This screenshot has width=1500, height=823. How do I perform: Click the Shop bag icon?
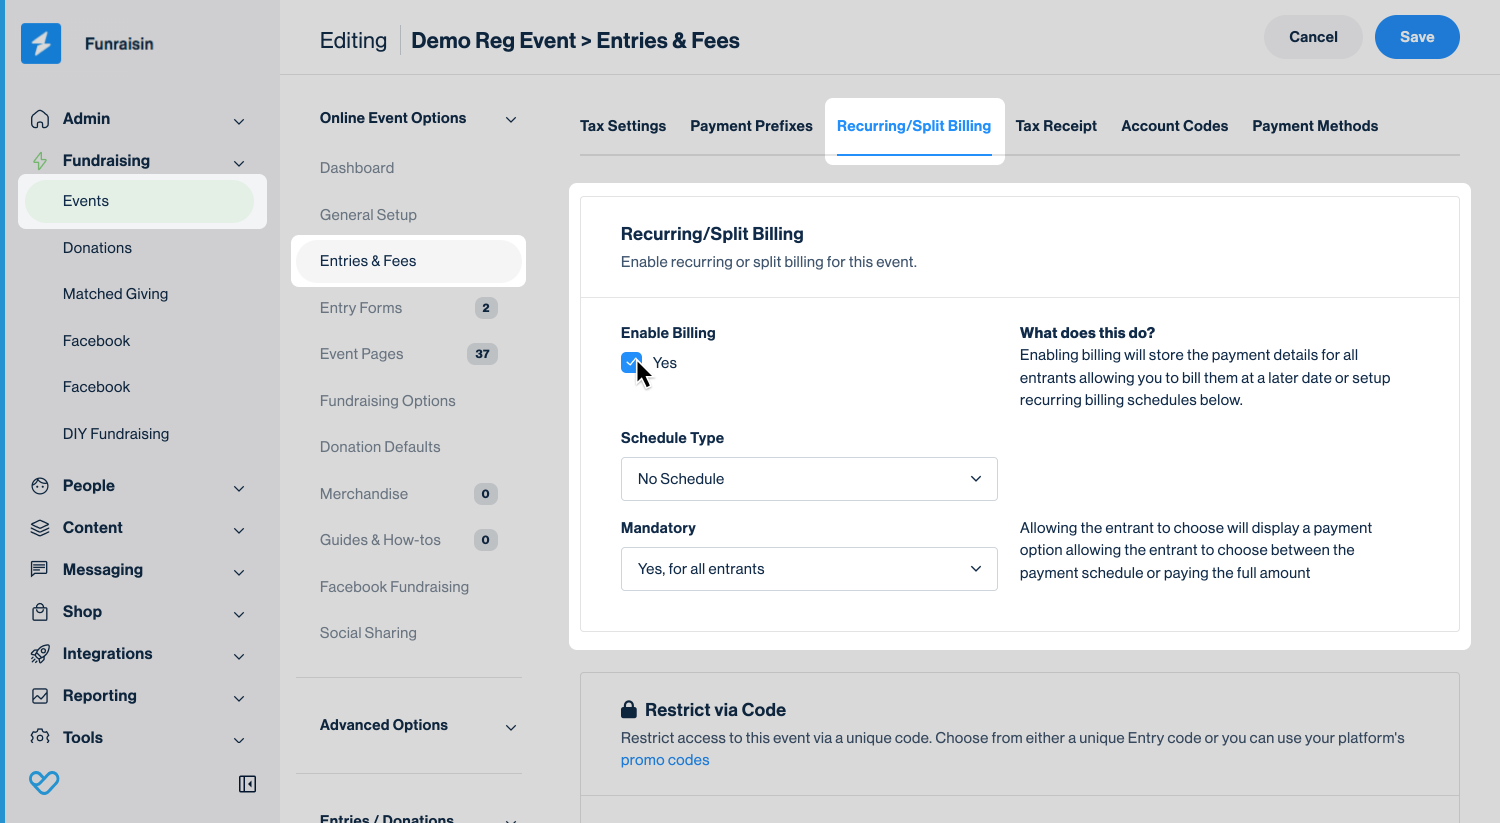pos(40,612)
